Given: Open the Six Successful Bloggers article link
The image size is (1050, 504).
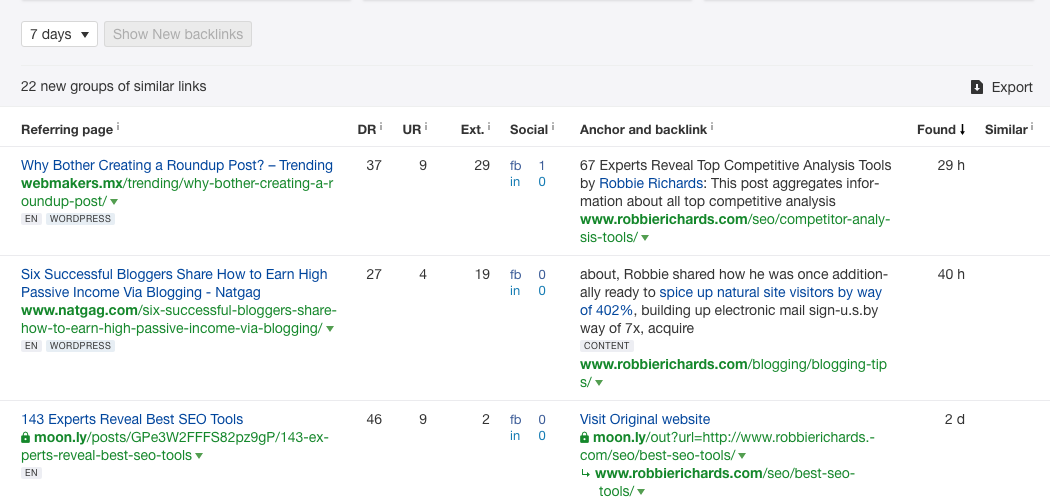Looking at the screenshot, I should pos(174,274).
